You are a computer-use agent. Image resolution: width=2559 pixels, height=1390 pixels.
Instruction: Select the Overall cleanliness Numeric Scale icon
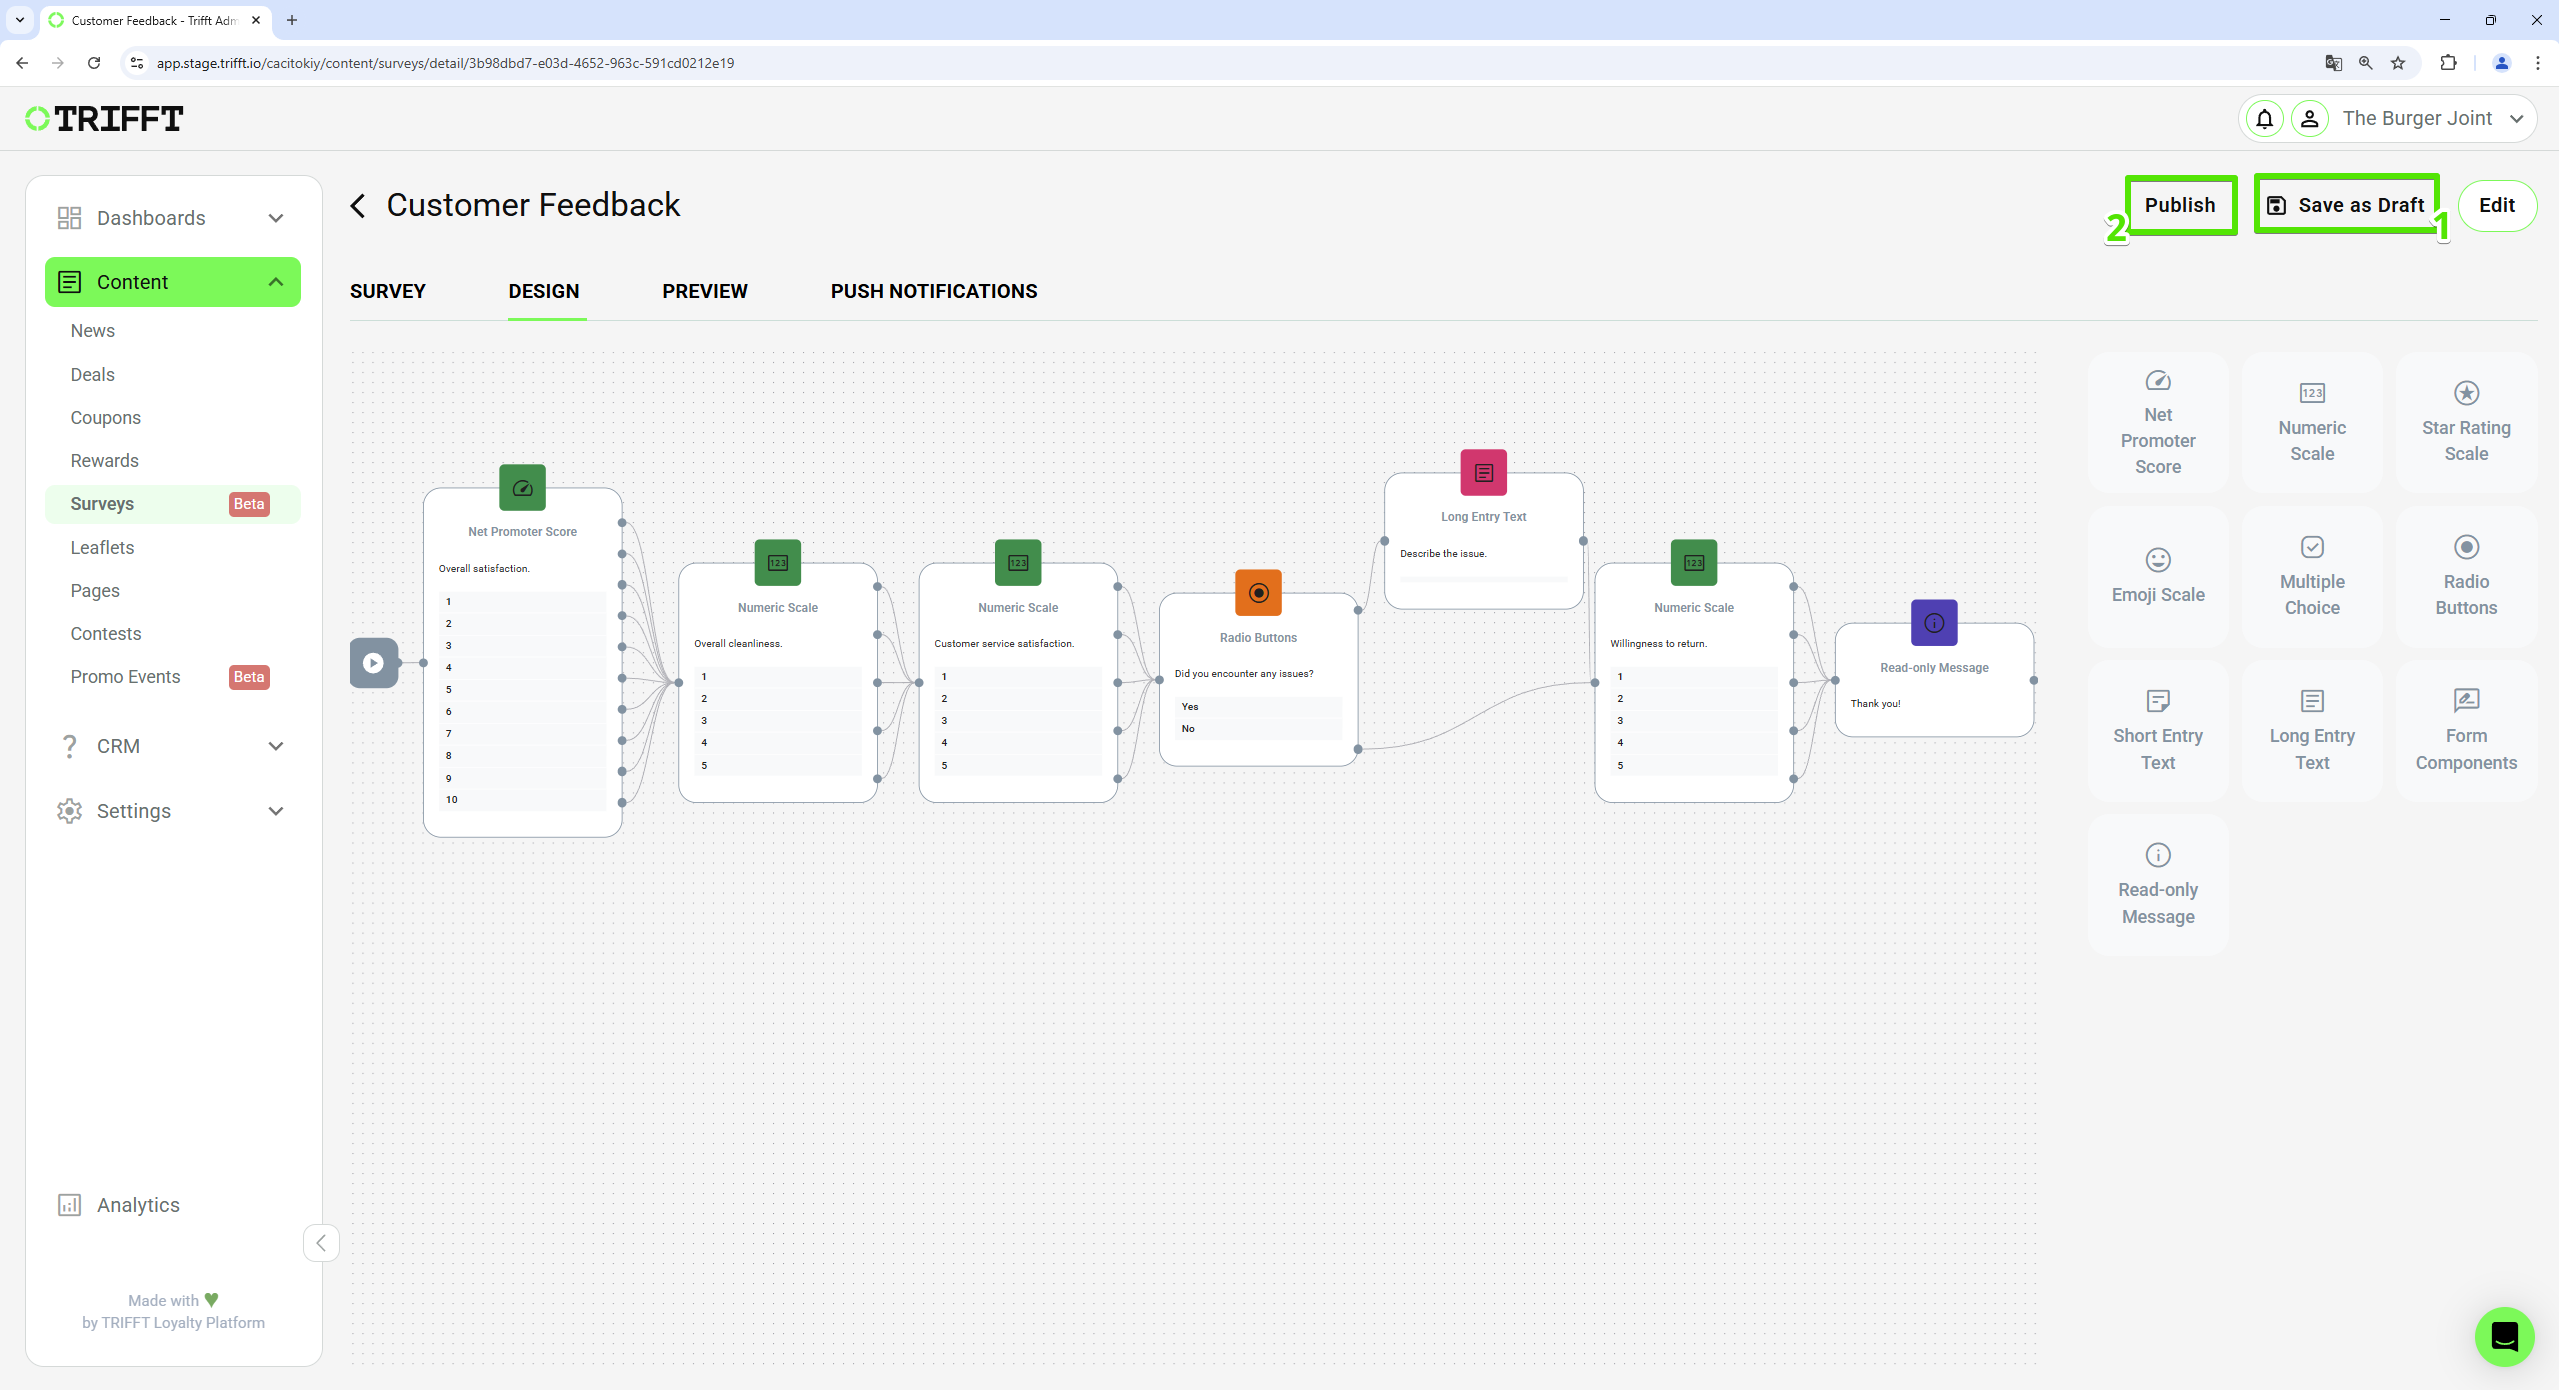click(x=778, y=563)
